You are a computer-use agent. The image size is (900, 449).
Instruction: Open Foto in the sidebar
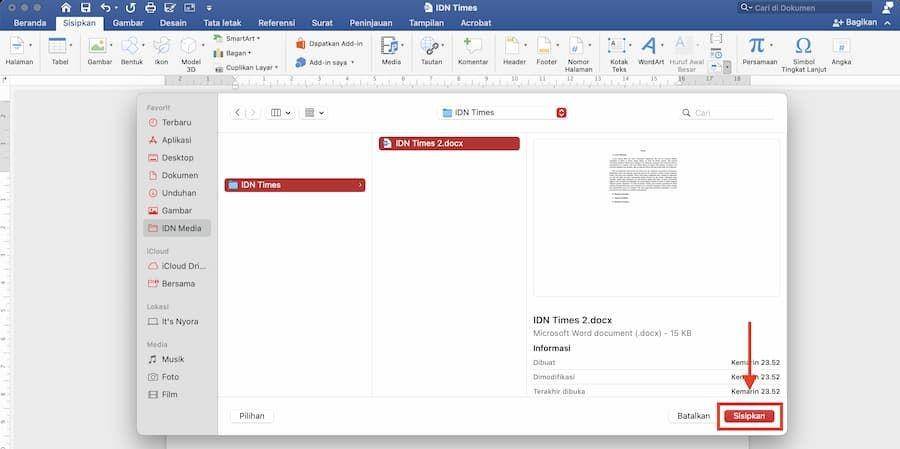(177, 377)
